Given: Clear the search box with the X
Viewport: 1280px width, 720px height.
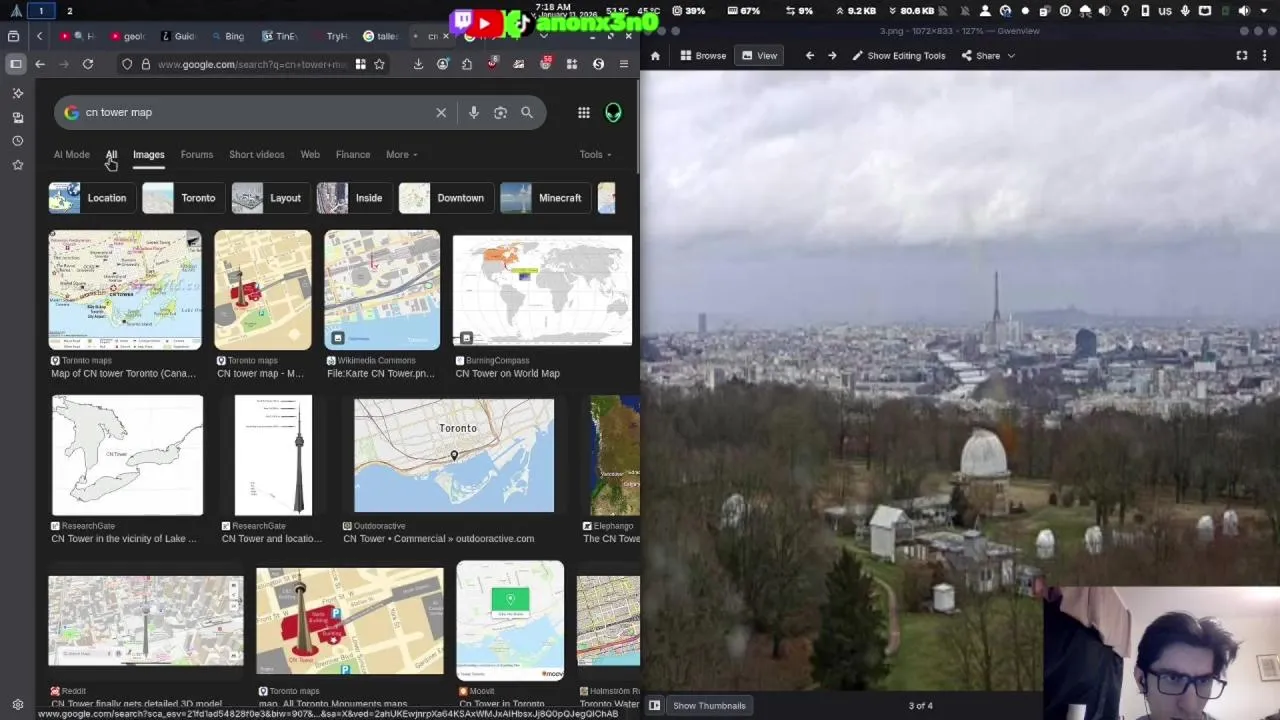Looking at the screenshot, I should click(441, 112).
